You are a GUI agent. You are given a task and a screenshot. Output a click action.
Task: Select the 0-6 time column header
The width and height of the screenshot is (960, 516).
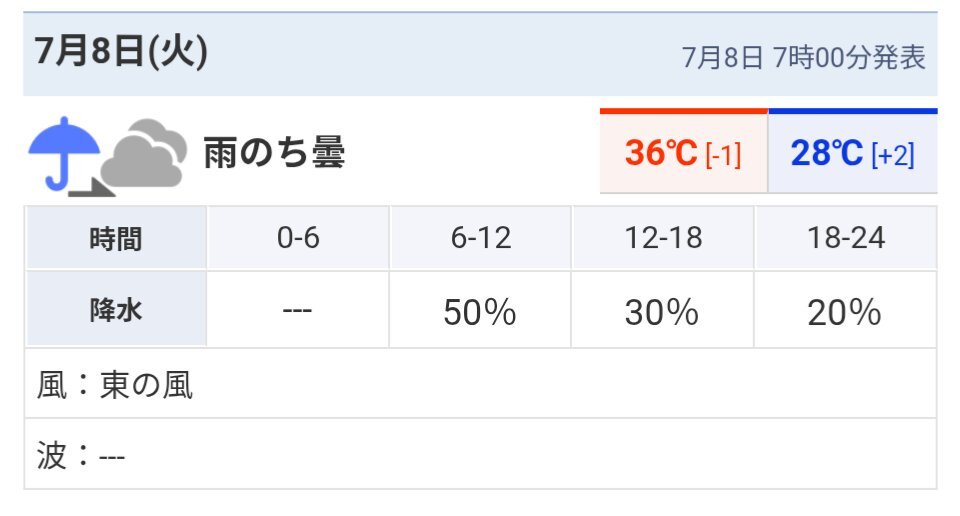pos(298,238)
